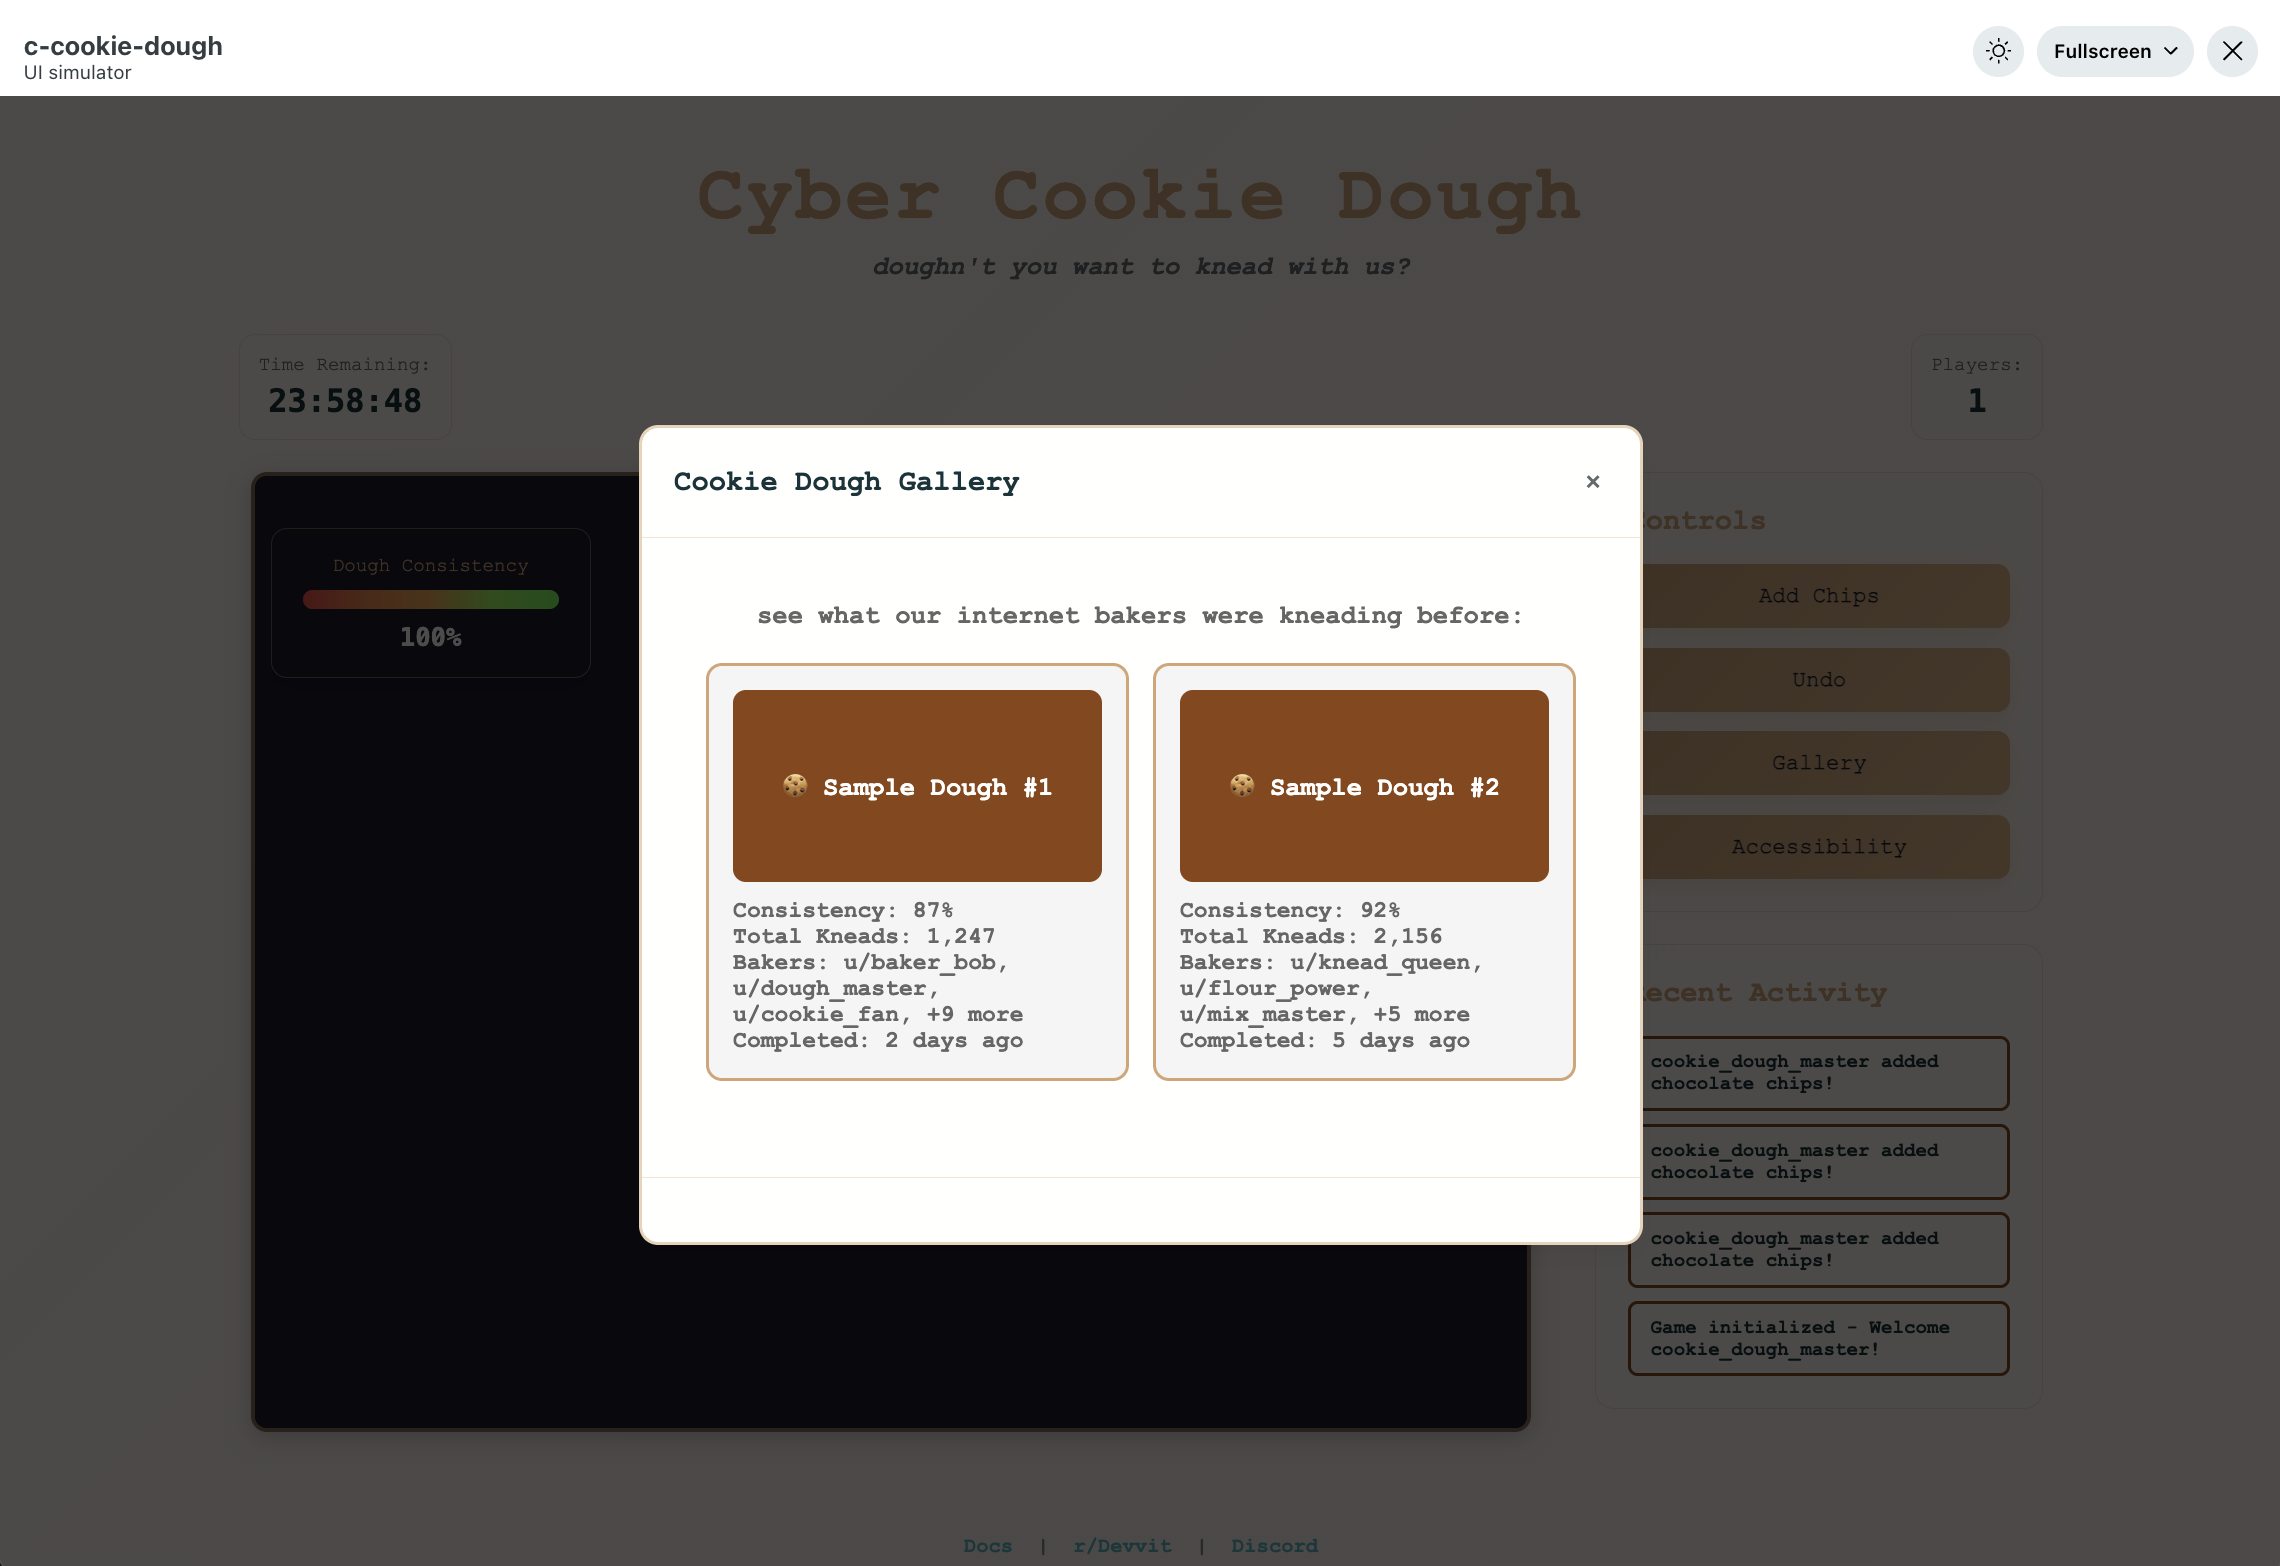Click the cookie emoji on Sample Dough #1
Viewport: 2280px width, 1566px height.
click(x=795, y=786)
